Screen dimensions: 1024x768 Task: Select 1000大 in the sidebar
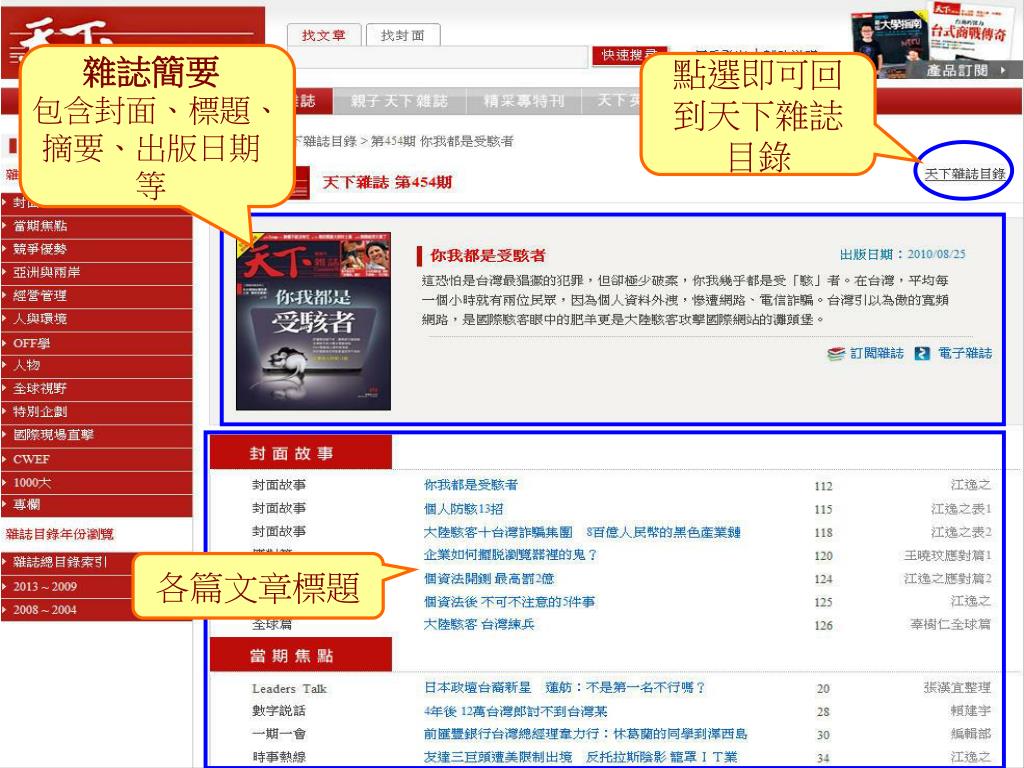coord(97,483)
